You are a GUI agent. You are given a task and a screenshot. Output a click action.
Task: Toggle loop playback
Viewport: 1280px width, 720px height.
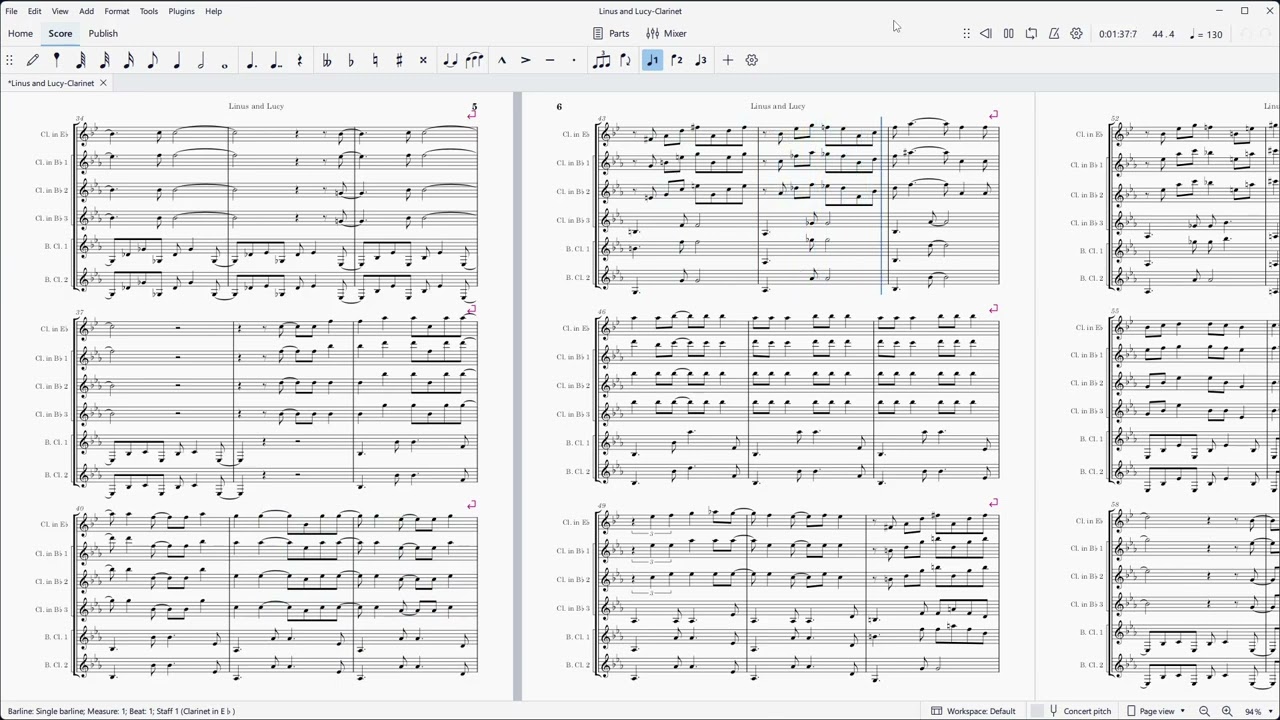click(x=1031, y=33)
